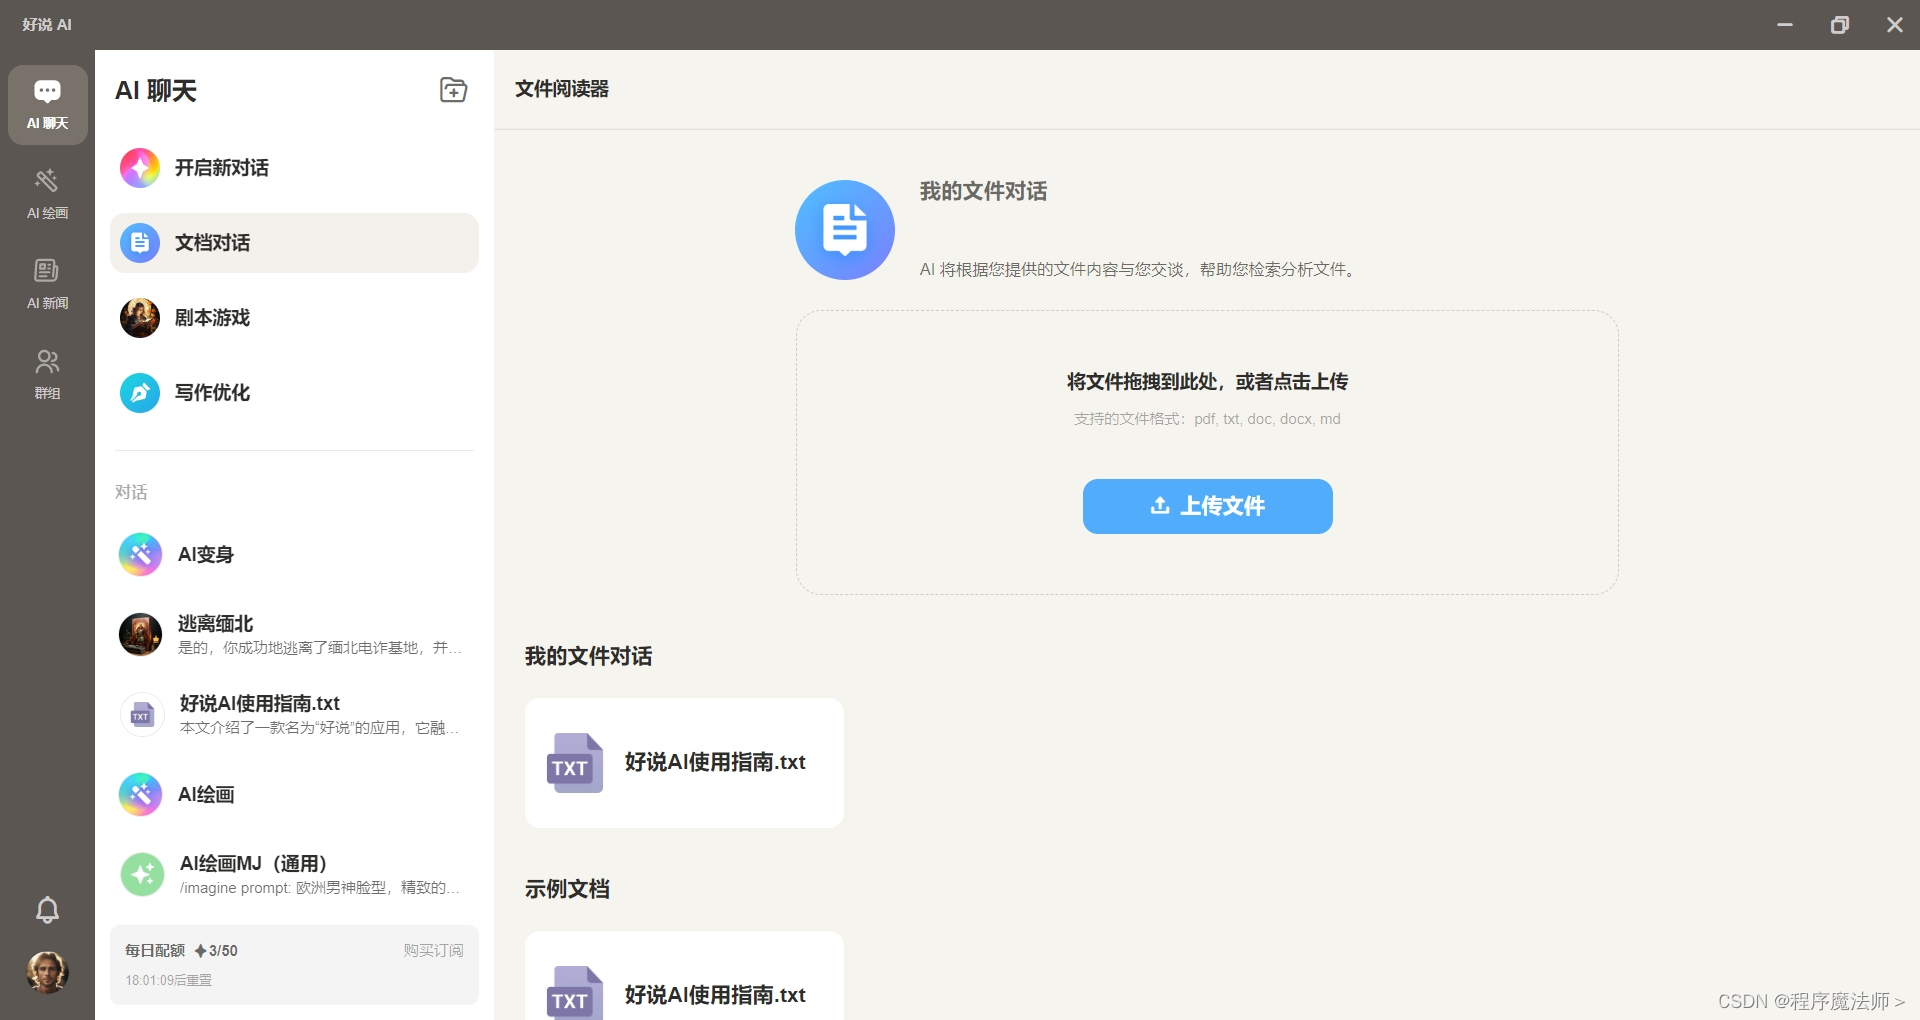Click the drag-and-drop upload area text
The width and height of the screenshot is (1920, 1020).
pos(1207,382)
